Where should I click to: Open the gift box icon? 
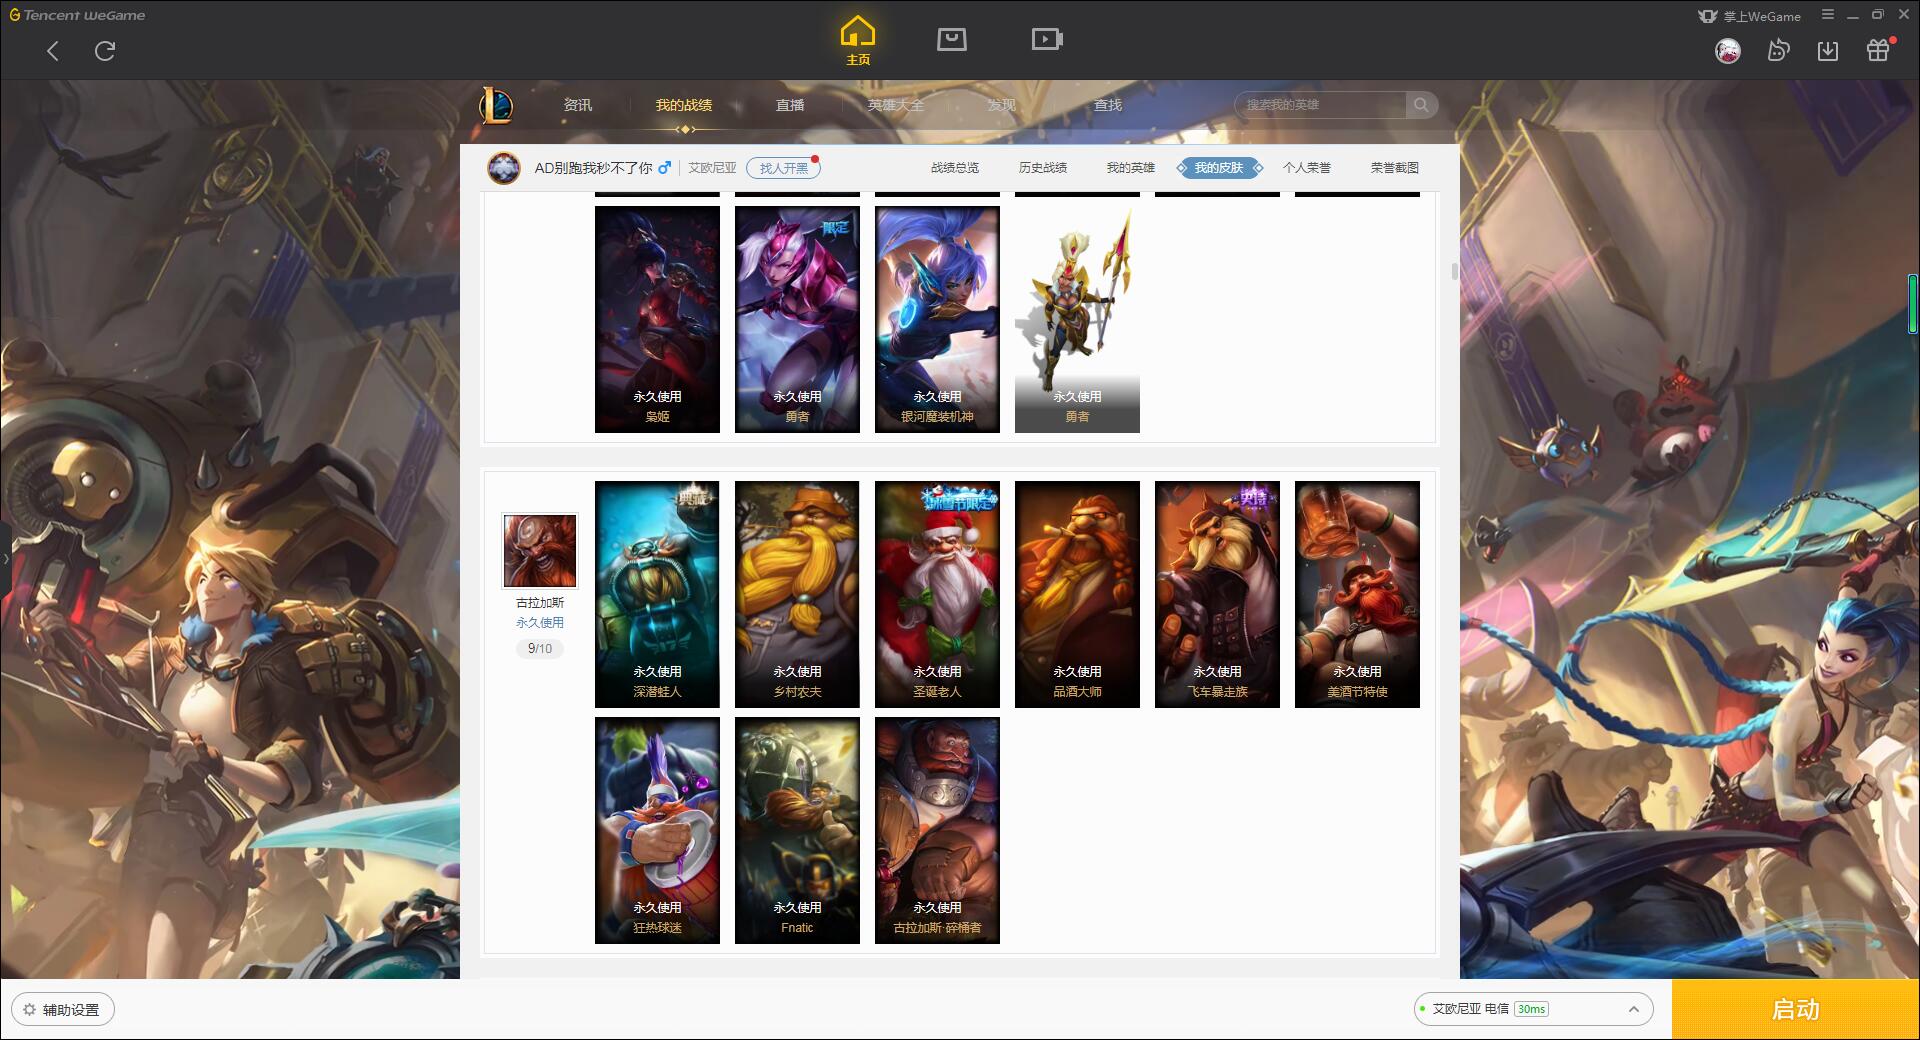[x=1878, y=50]
